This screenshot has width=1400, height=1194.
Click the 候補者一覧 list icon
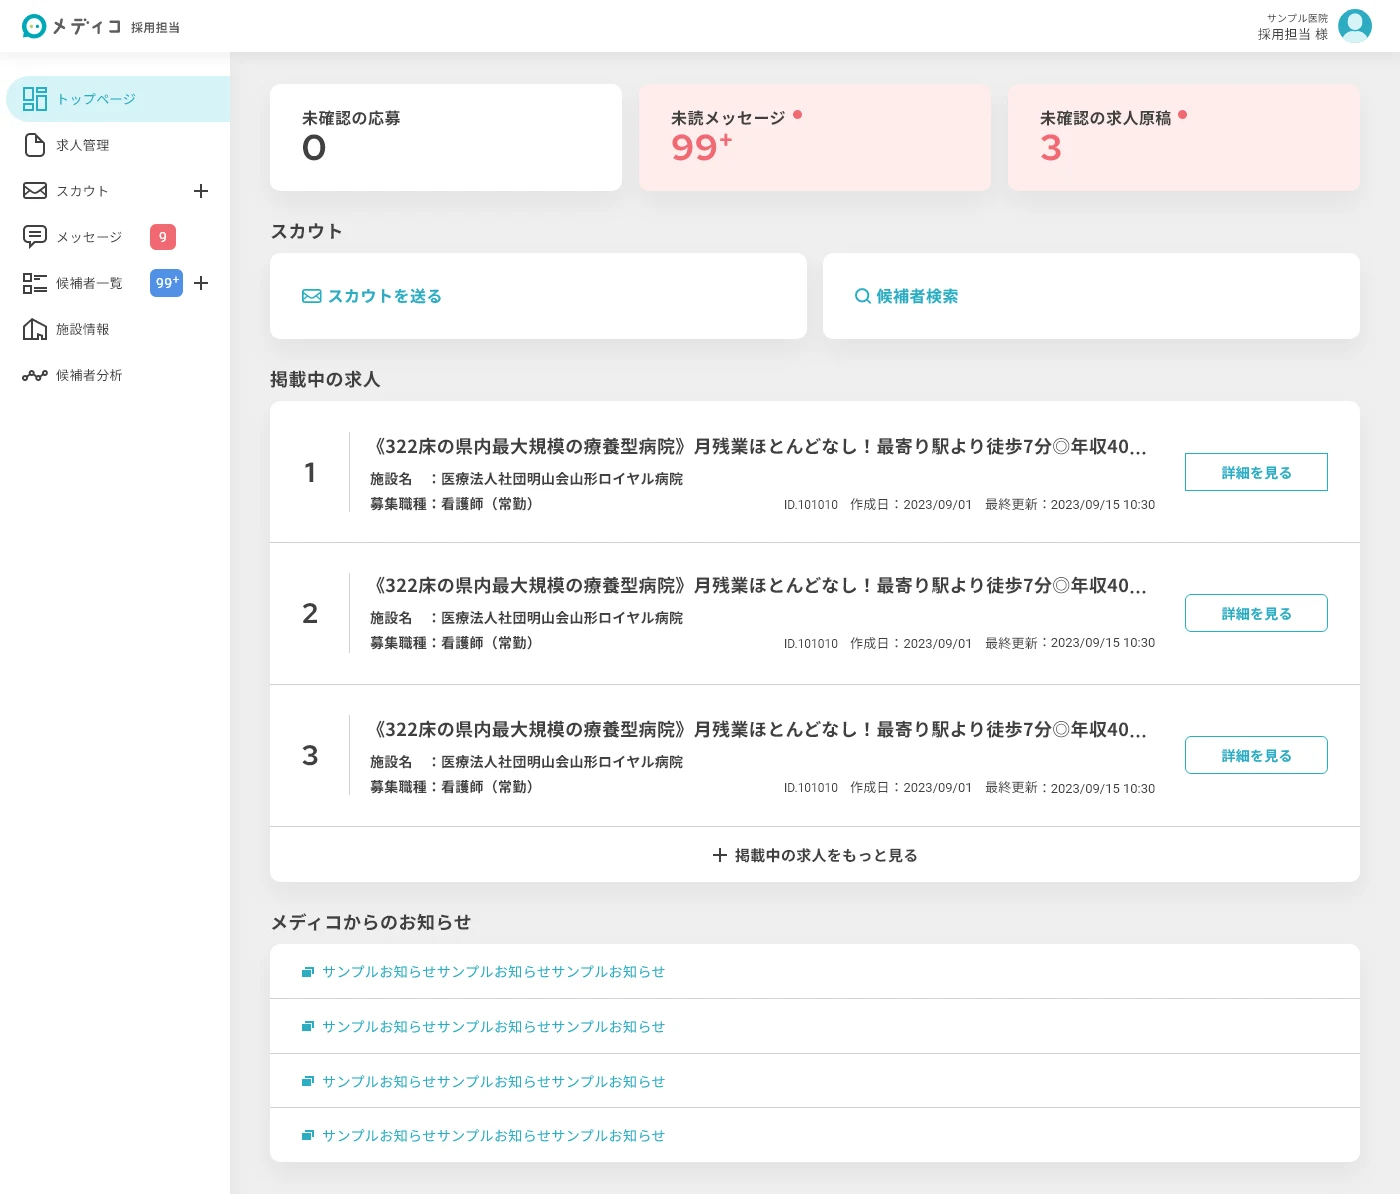pos(35,283)
